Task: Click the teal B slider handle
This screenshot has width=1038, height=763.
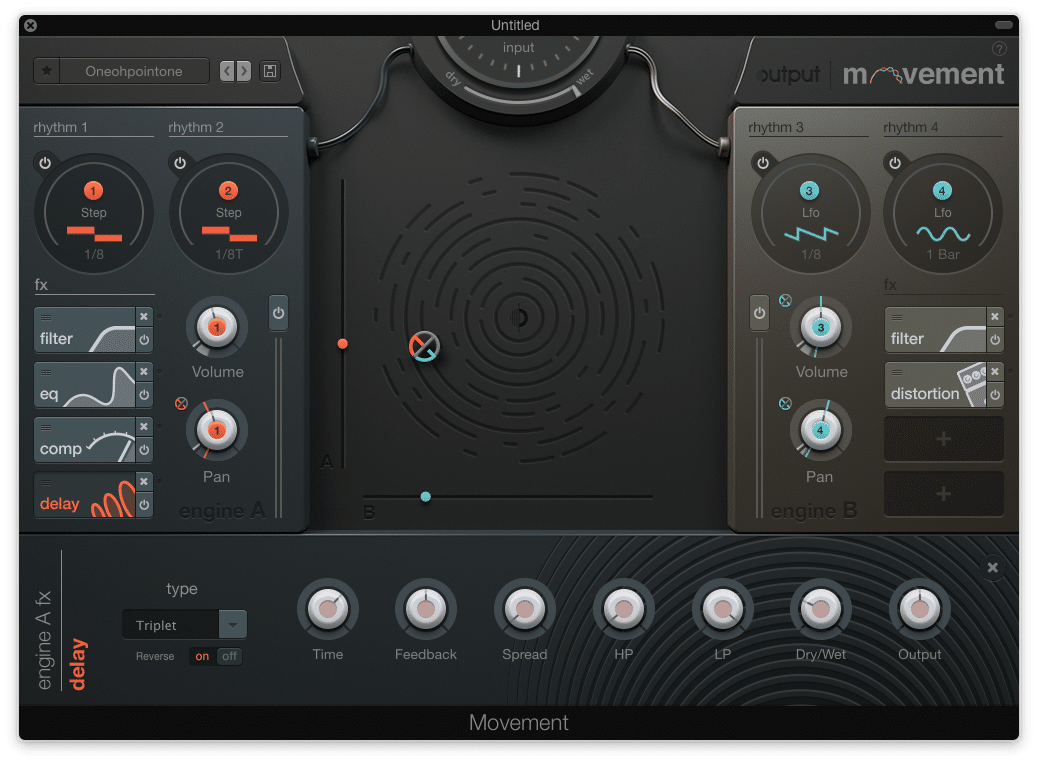Action: click(x=426, y=496)
